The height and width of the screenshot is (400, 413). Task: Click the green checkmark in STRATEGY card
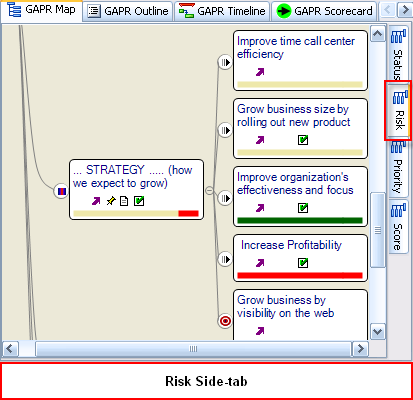click(139, 201)
